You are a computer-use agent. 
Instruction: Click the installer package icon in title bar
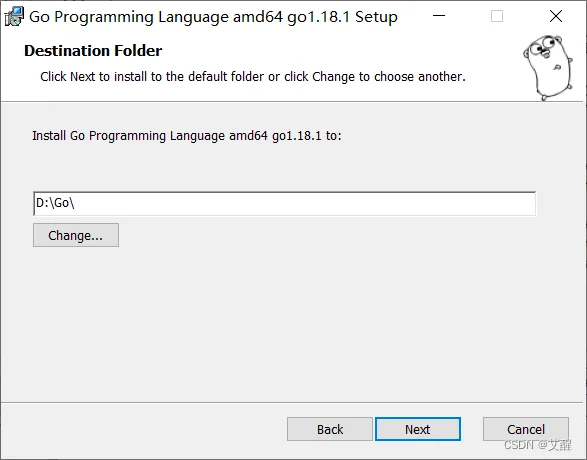click(14, 17)
